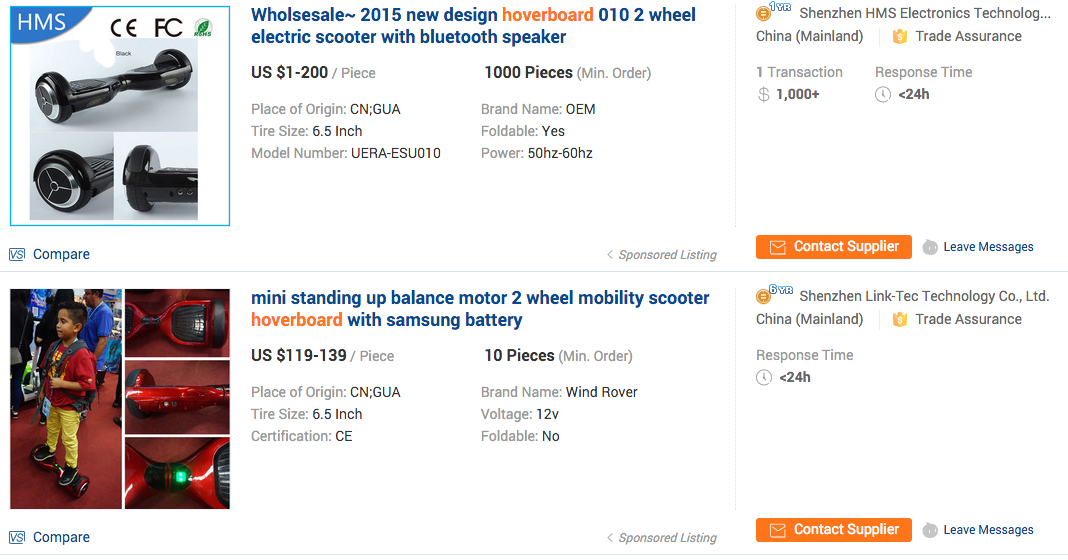Expand the first Sponsored Listing arrow

point(610,255)
